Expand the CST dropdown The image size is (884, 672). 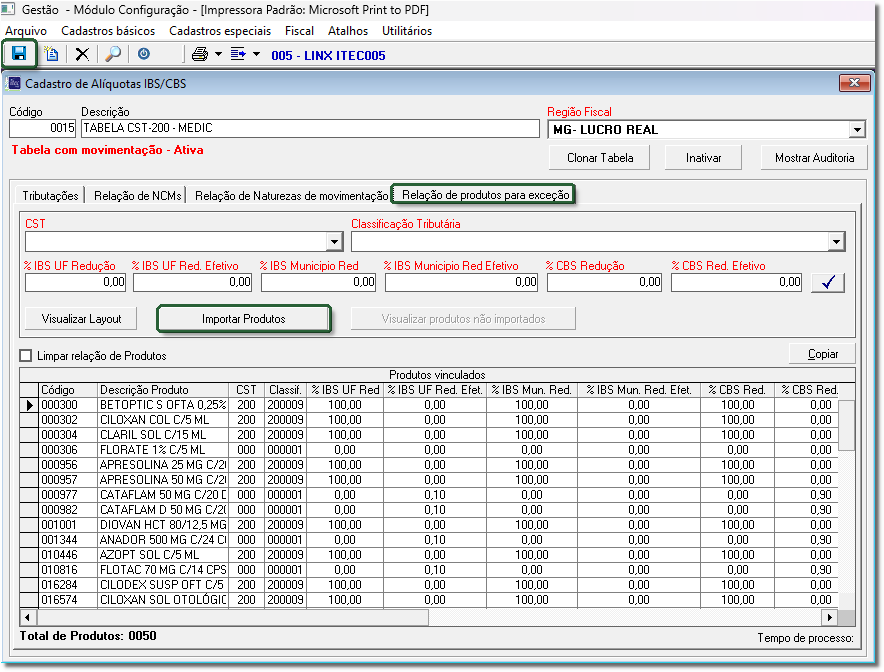click(x=334, y=242)
